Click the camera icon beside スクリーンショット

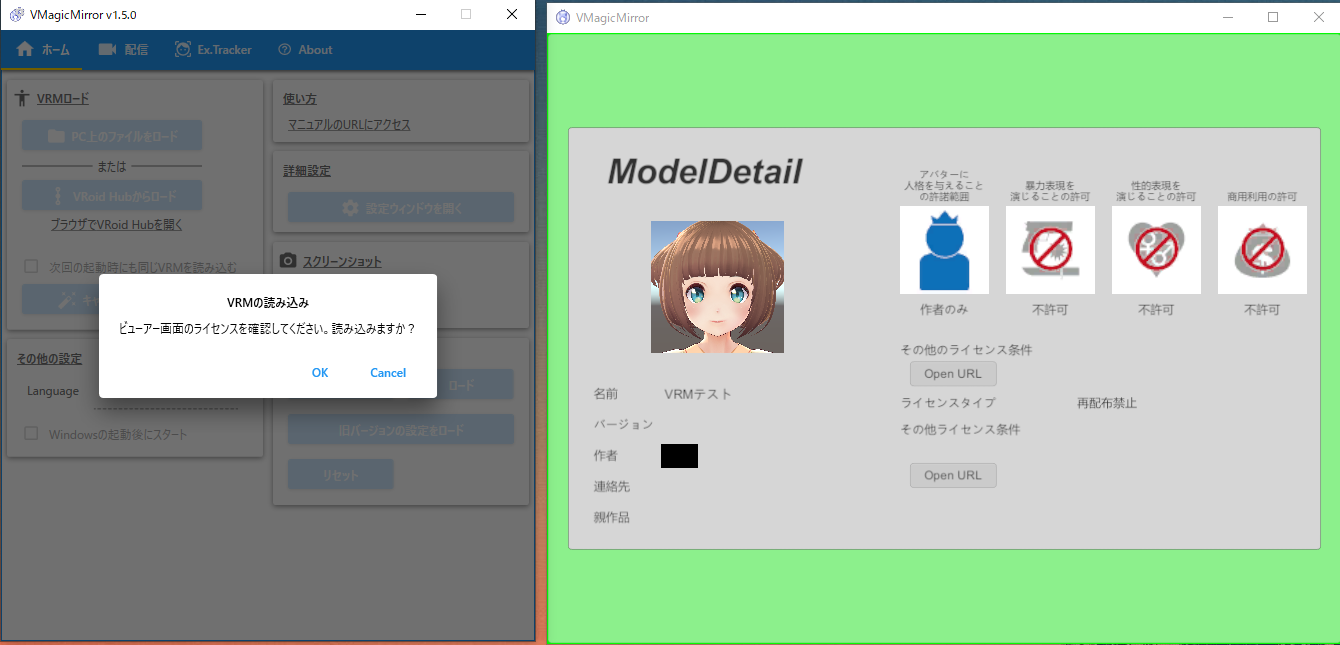tap(289, 261)
